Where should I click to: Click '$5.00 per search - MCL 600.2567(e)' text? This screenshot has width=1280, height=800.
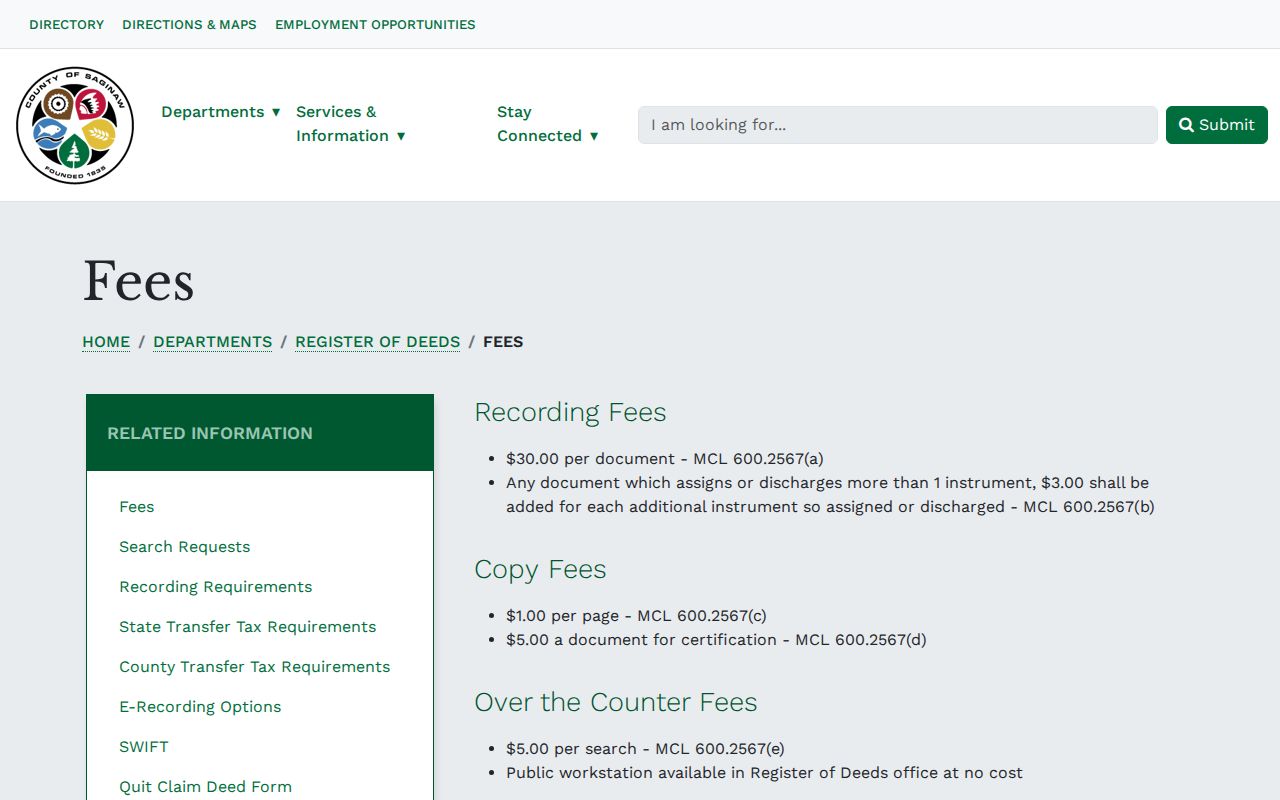[x=645, y=749]
